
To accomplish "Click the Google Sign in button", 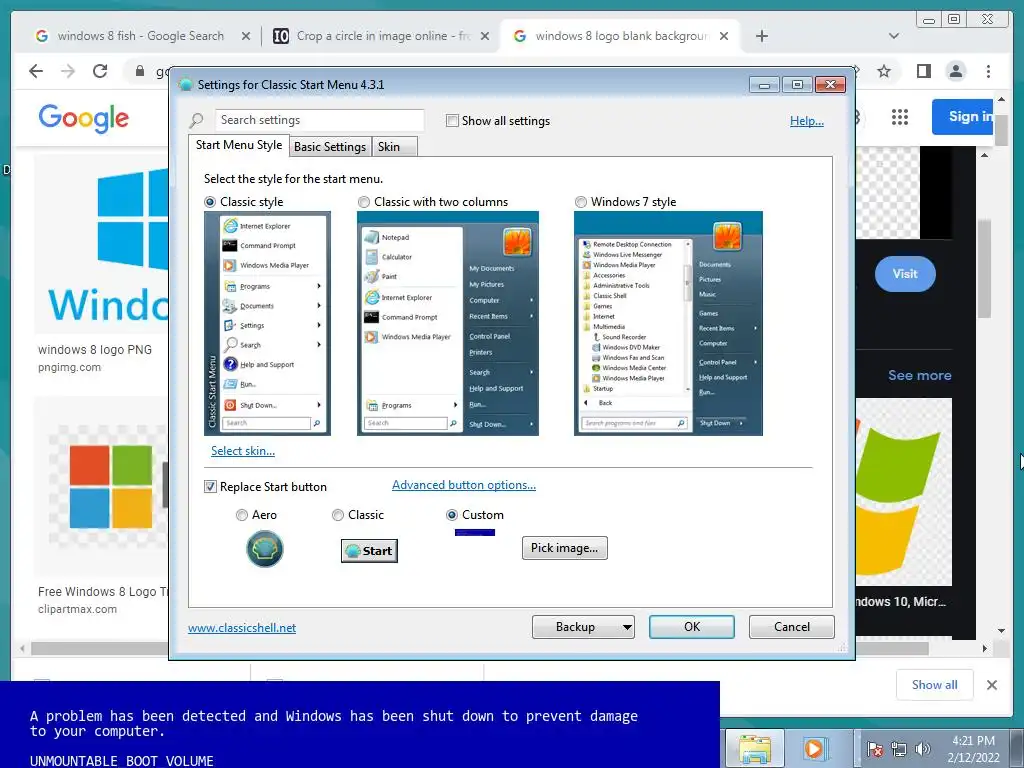I will click(x=963, y=117).
